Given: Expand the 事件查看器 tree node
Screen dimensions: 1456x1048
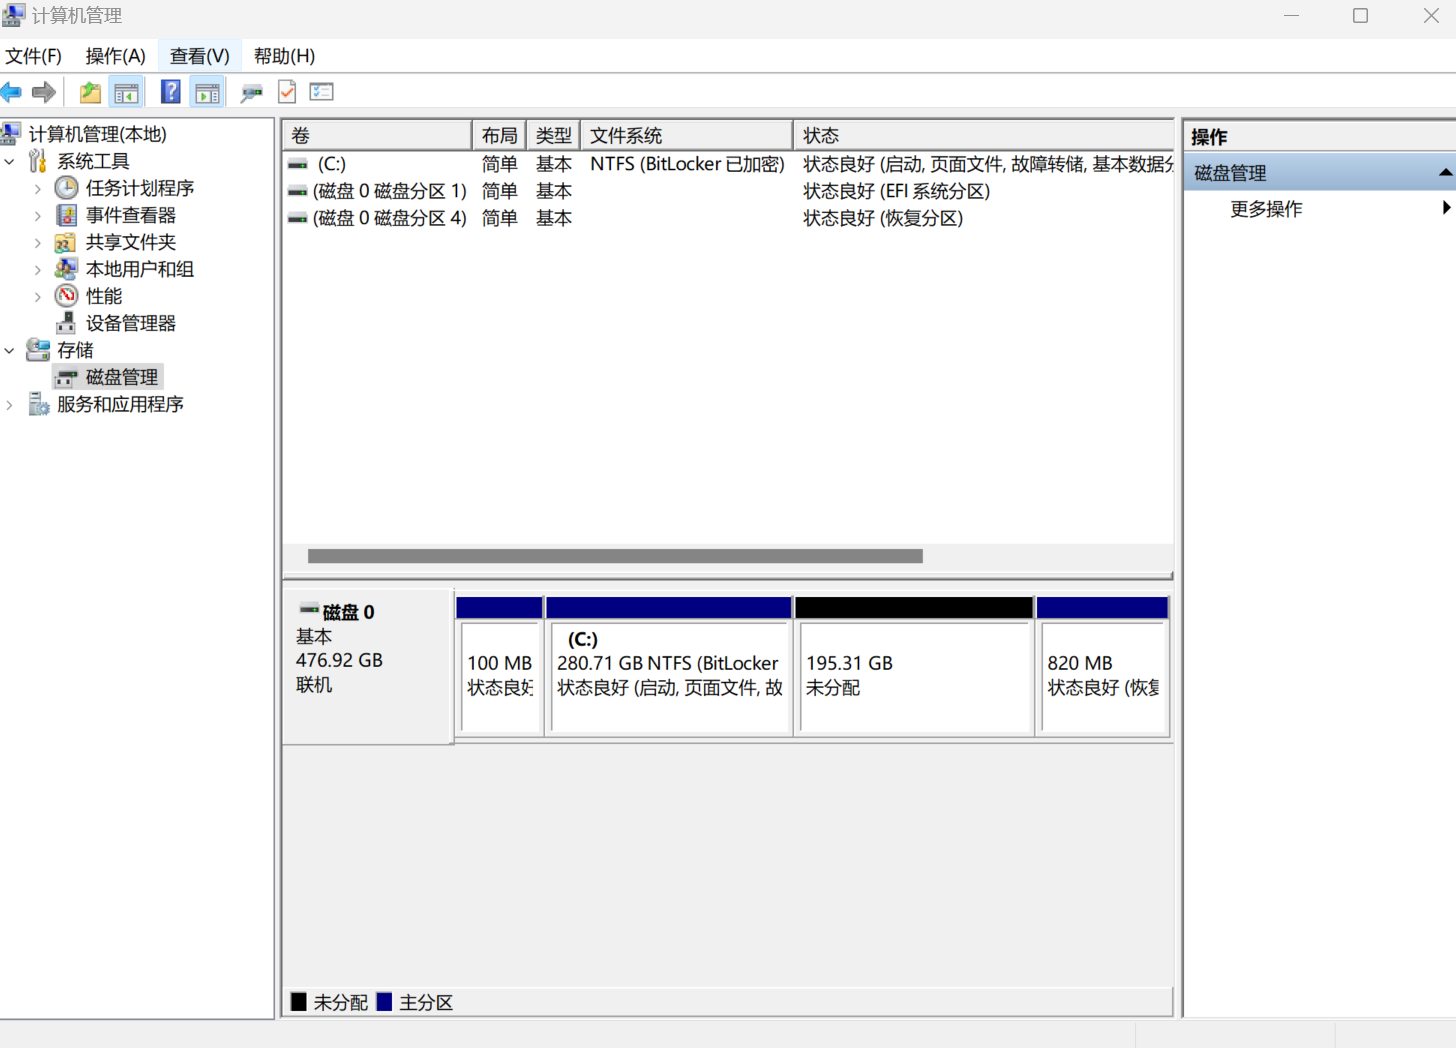Looking at the screenshot, I should [x=38, y=215].
